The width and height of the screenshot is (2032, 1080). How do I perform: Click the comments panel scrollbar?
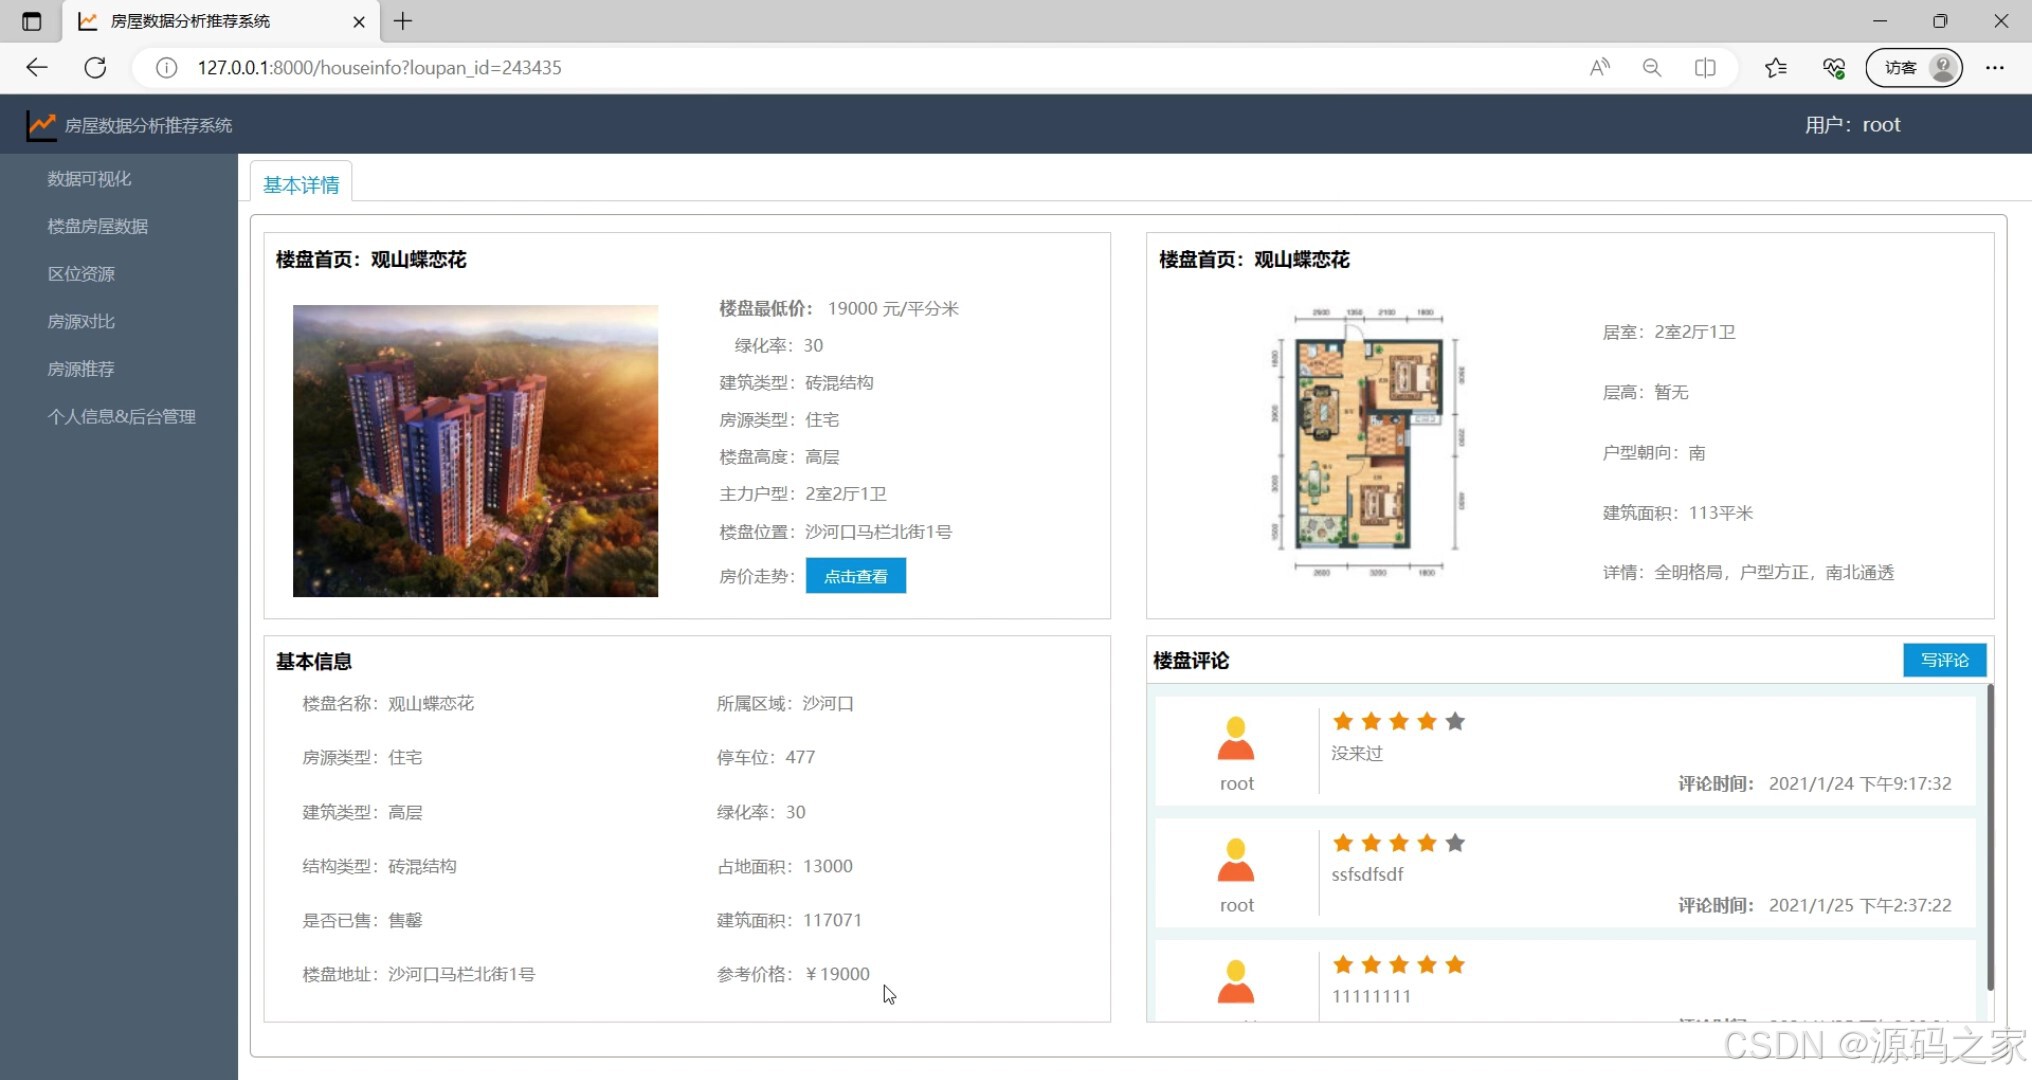pyautogui.click(x=1989, y=836)
